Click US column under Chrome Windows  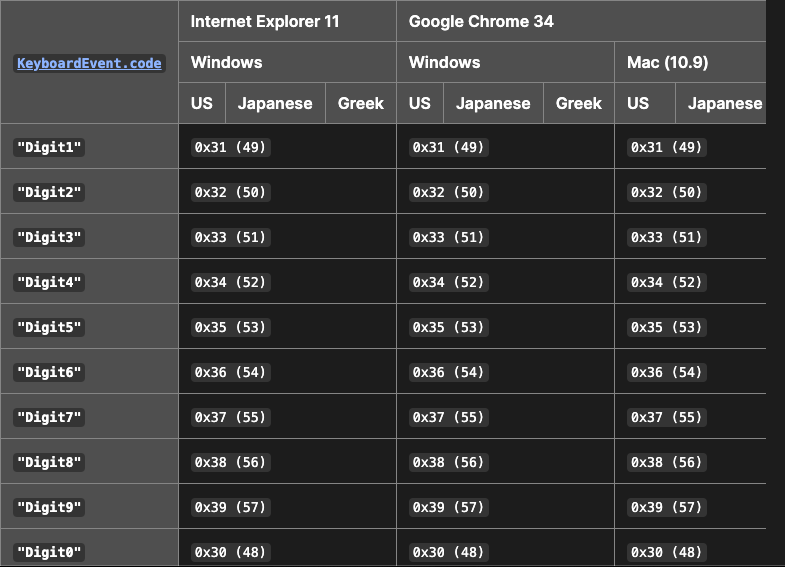coord(420,104)
